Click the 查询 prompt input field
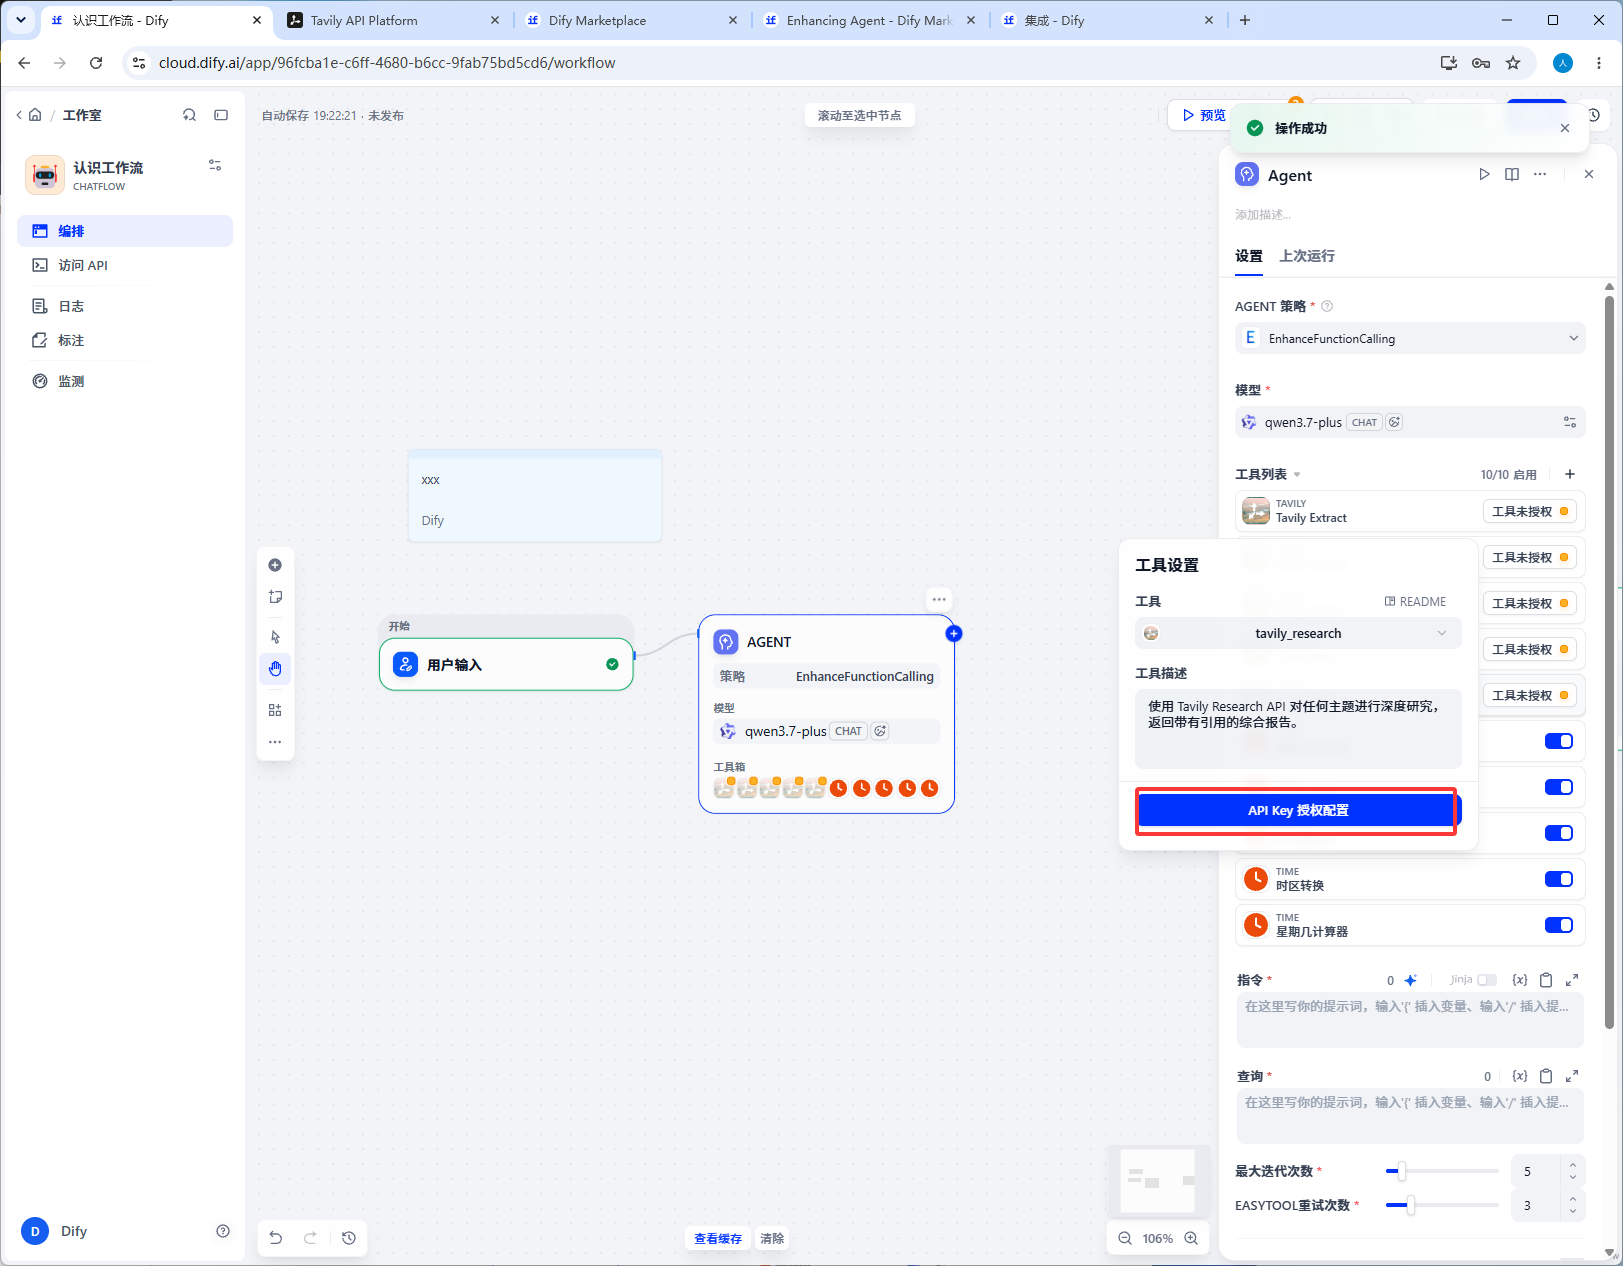 coord(1410,1115)
